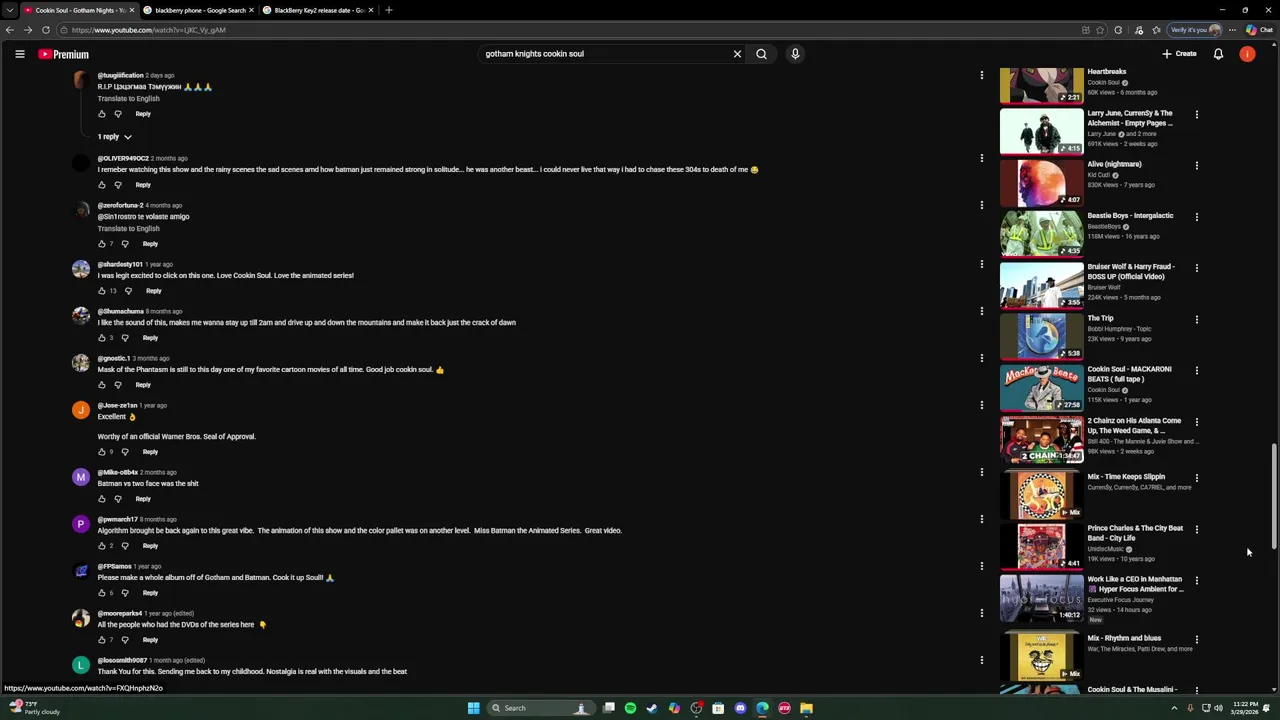This screenshot has height=720, width=1280.
Task: Open options for Beastie Boys Intergalactic video
Action: click(1196, 216)
